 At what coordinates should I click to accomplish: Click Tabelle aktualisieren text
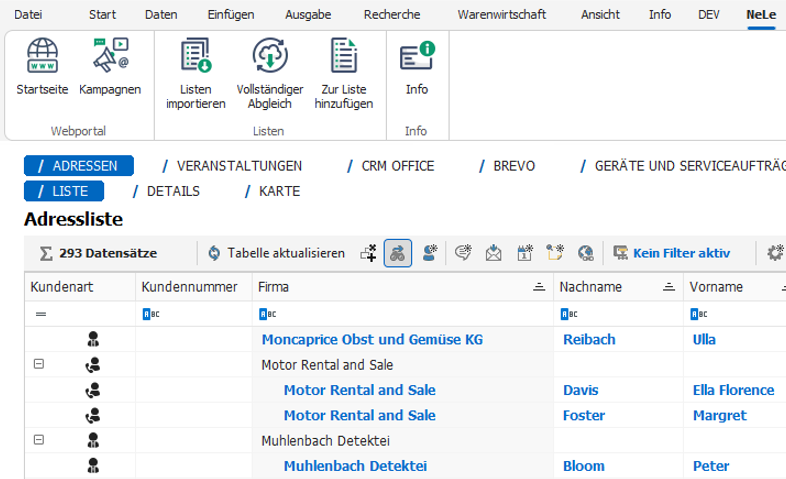click(x=286, y=253)
